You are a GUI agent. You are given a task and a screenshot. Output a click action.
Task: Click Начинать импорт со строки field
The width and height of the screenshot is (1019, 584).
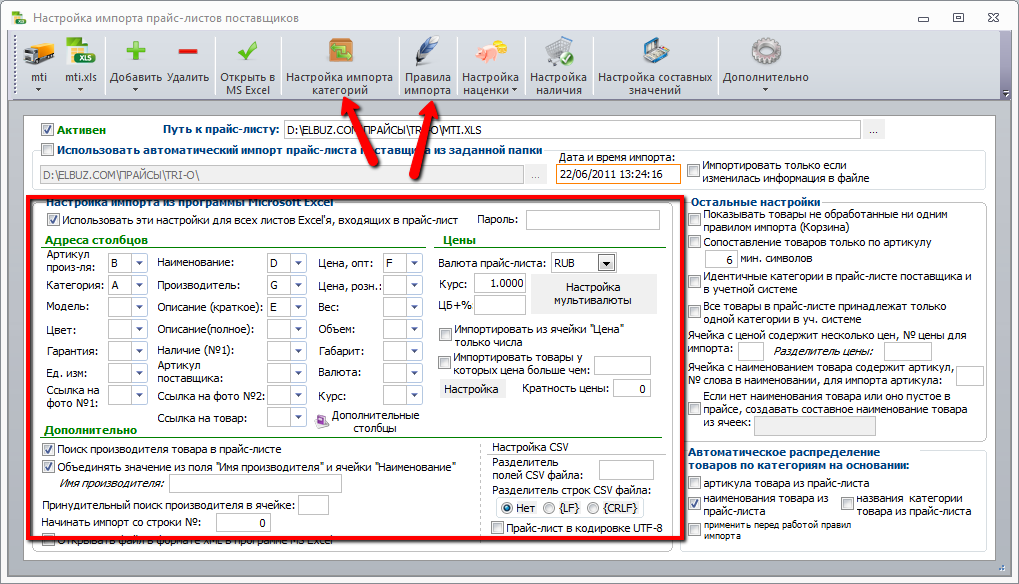click(243, 522)
